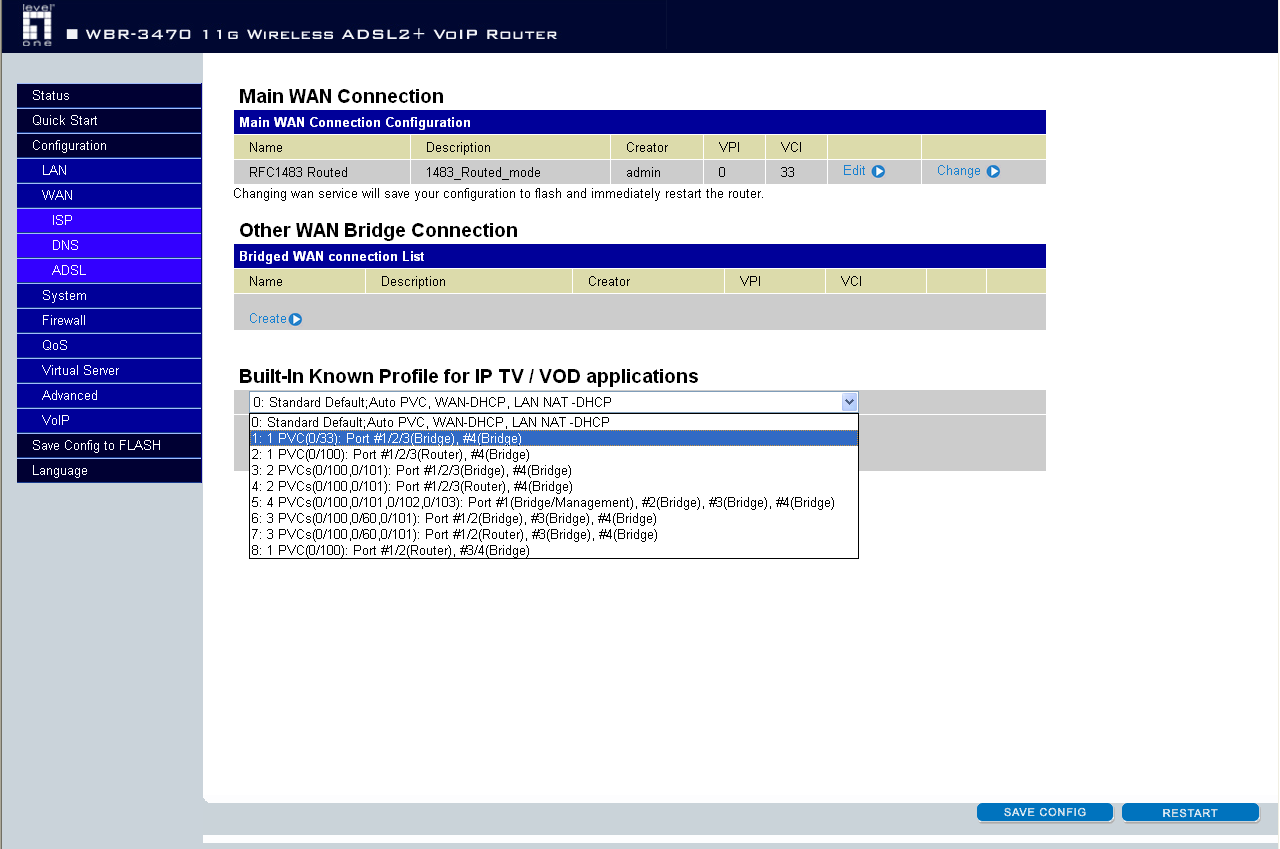Click the RESTART button

pos(1190,813)
